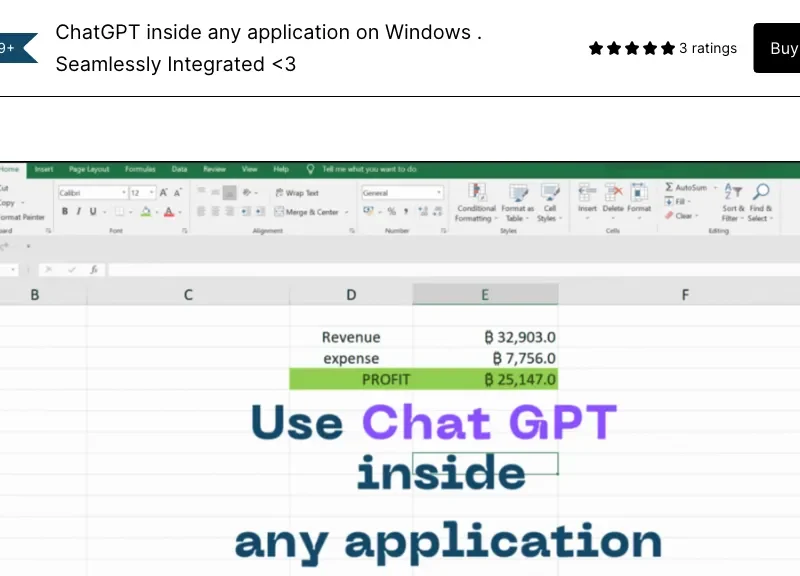Screen dimensions: 800x576
Task: Open the 3 ratings link
Action: pos(708,48)
